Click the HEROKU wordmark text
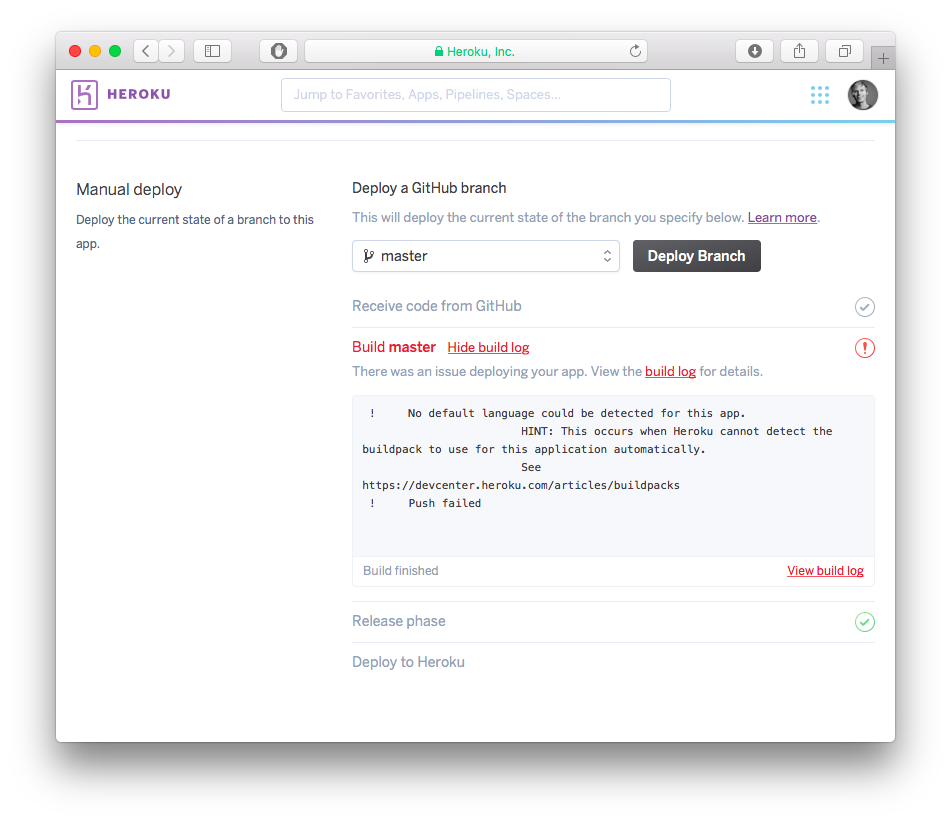Viewport: 951px width, 822px height. coord(139,94)
